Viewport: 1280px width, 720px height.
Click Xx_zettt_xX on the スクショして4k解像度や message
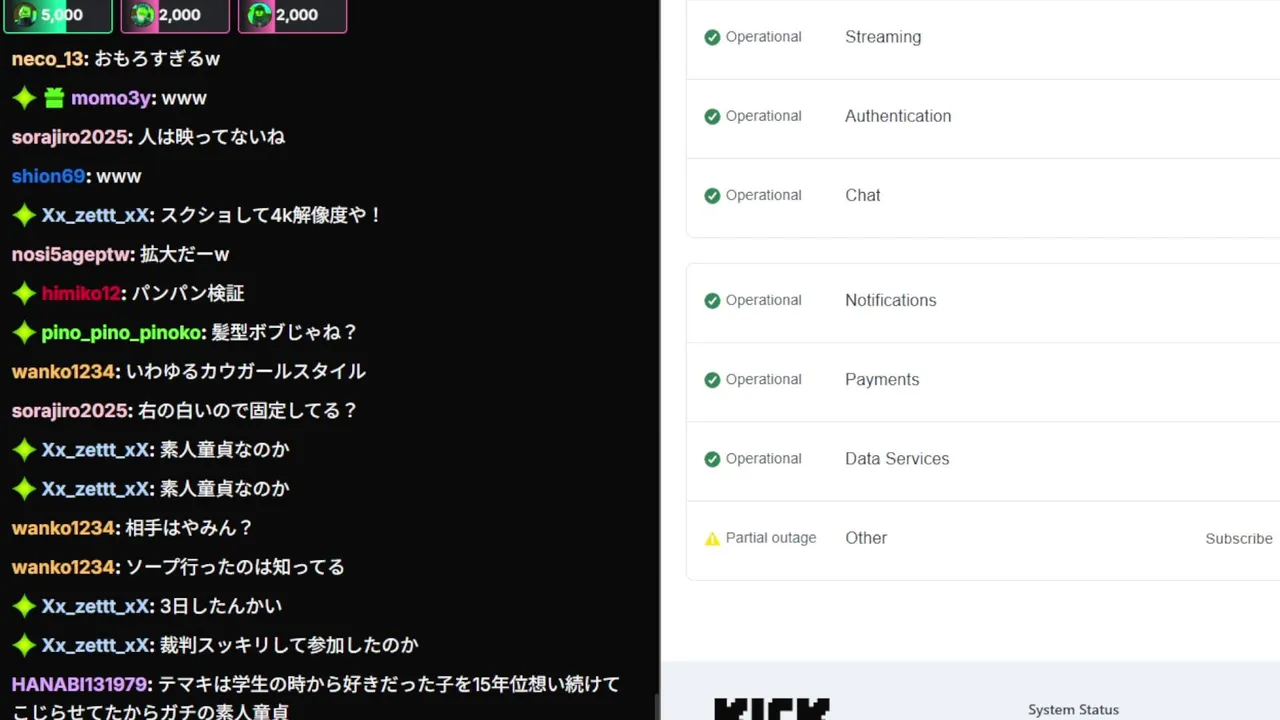[x=96, y=215]
